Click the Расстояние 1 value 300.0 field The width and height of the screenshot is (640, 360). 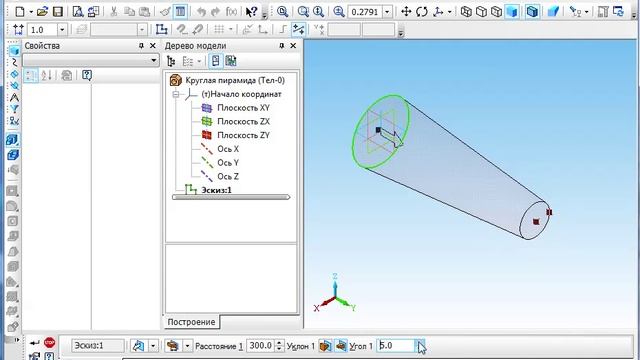[260, 346]
